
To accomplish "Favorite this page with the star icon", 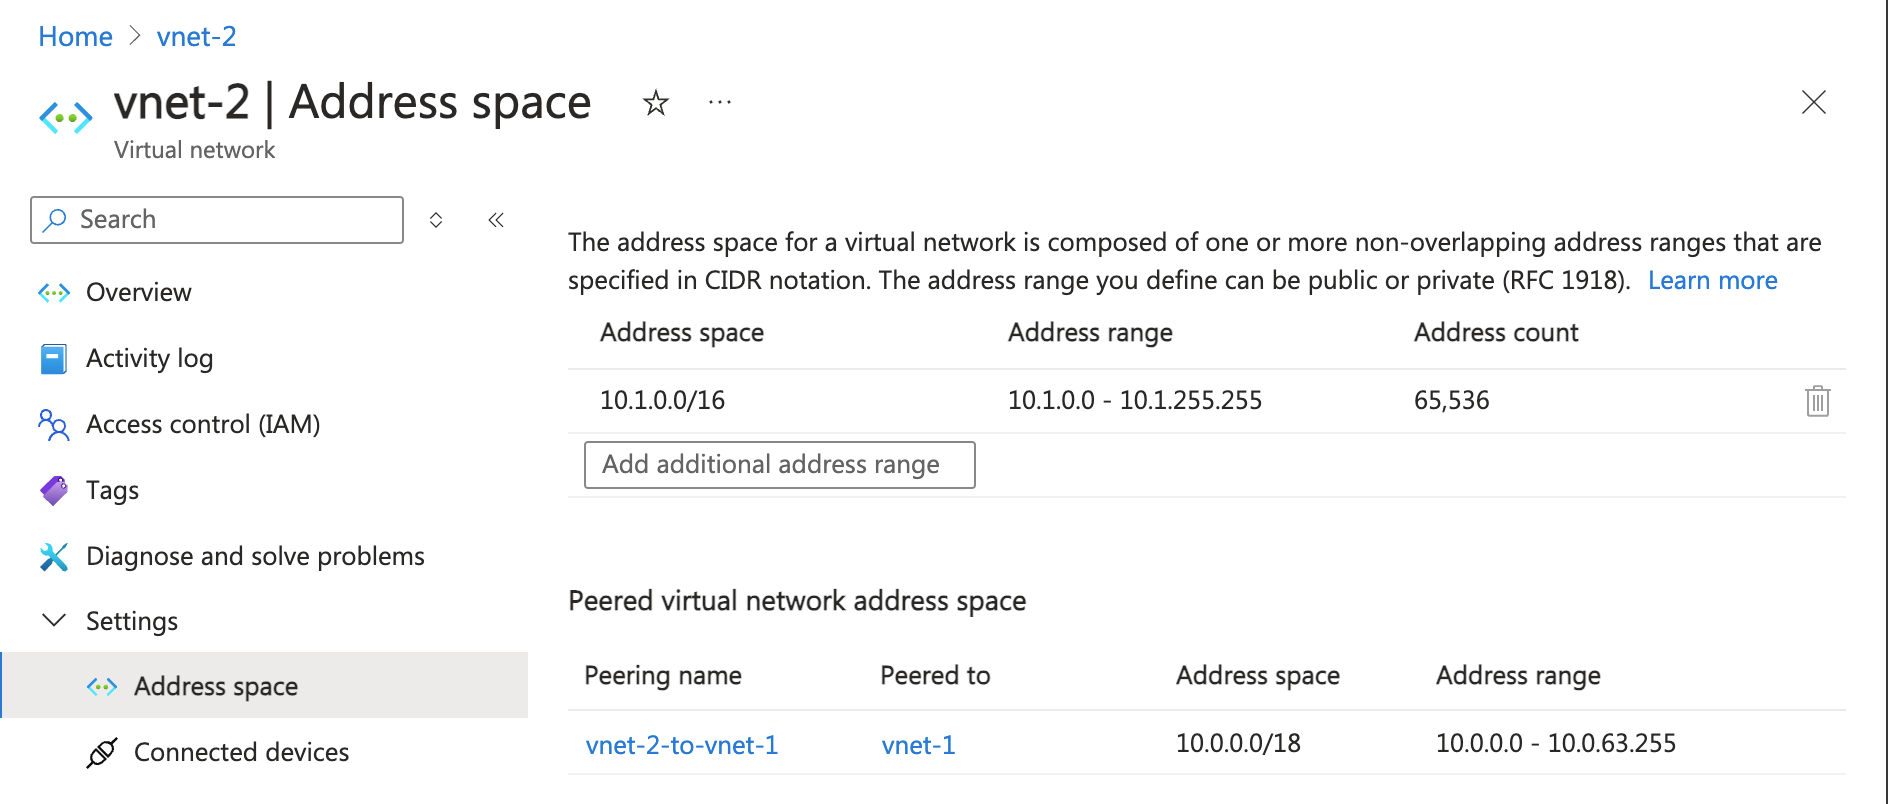I will tap(655, 103).
